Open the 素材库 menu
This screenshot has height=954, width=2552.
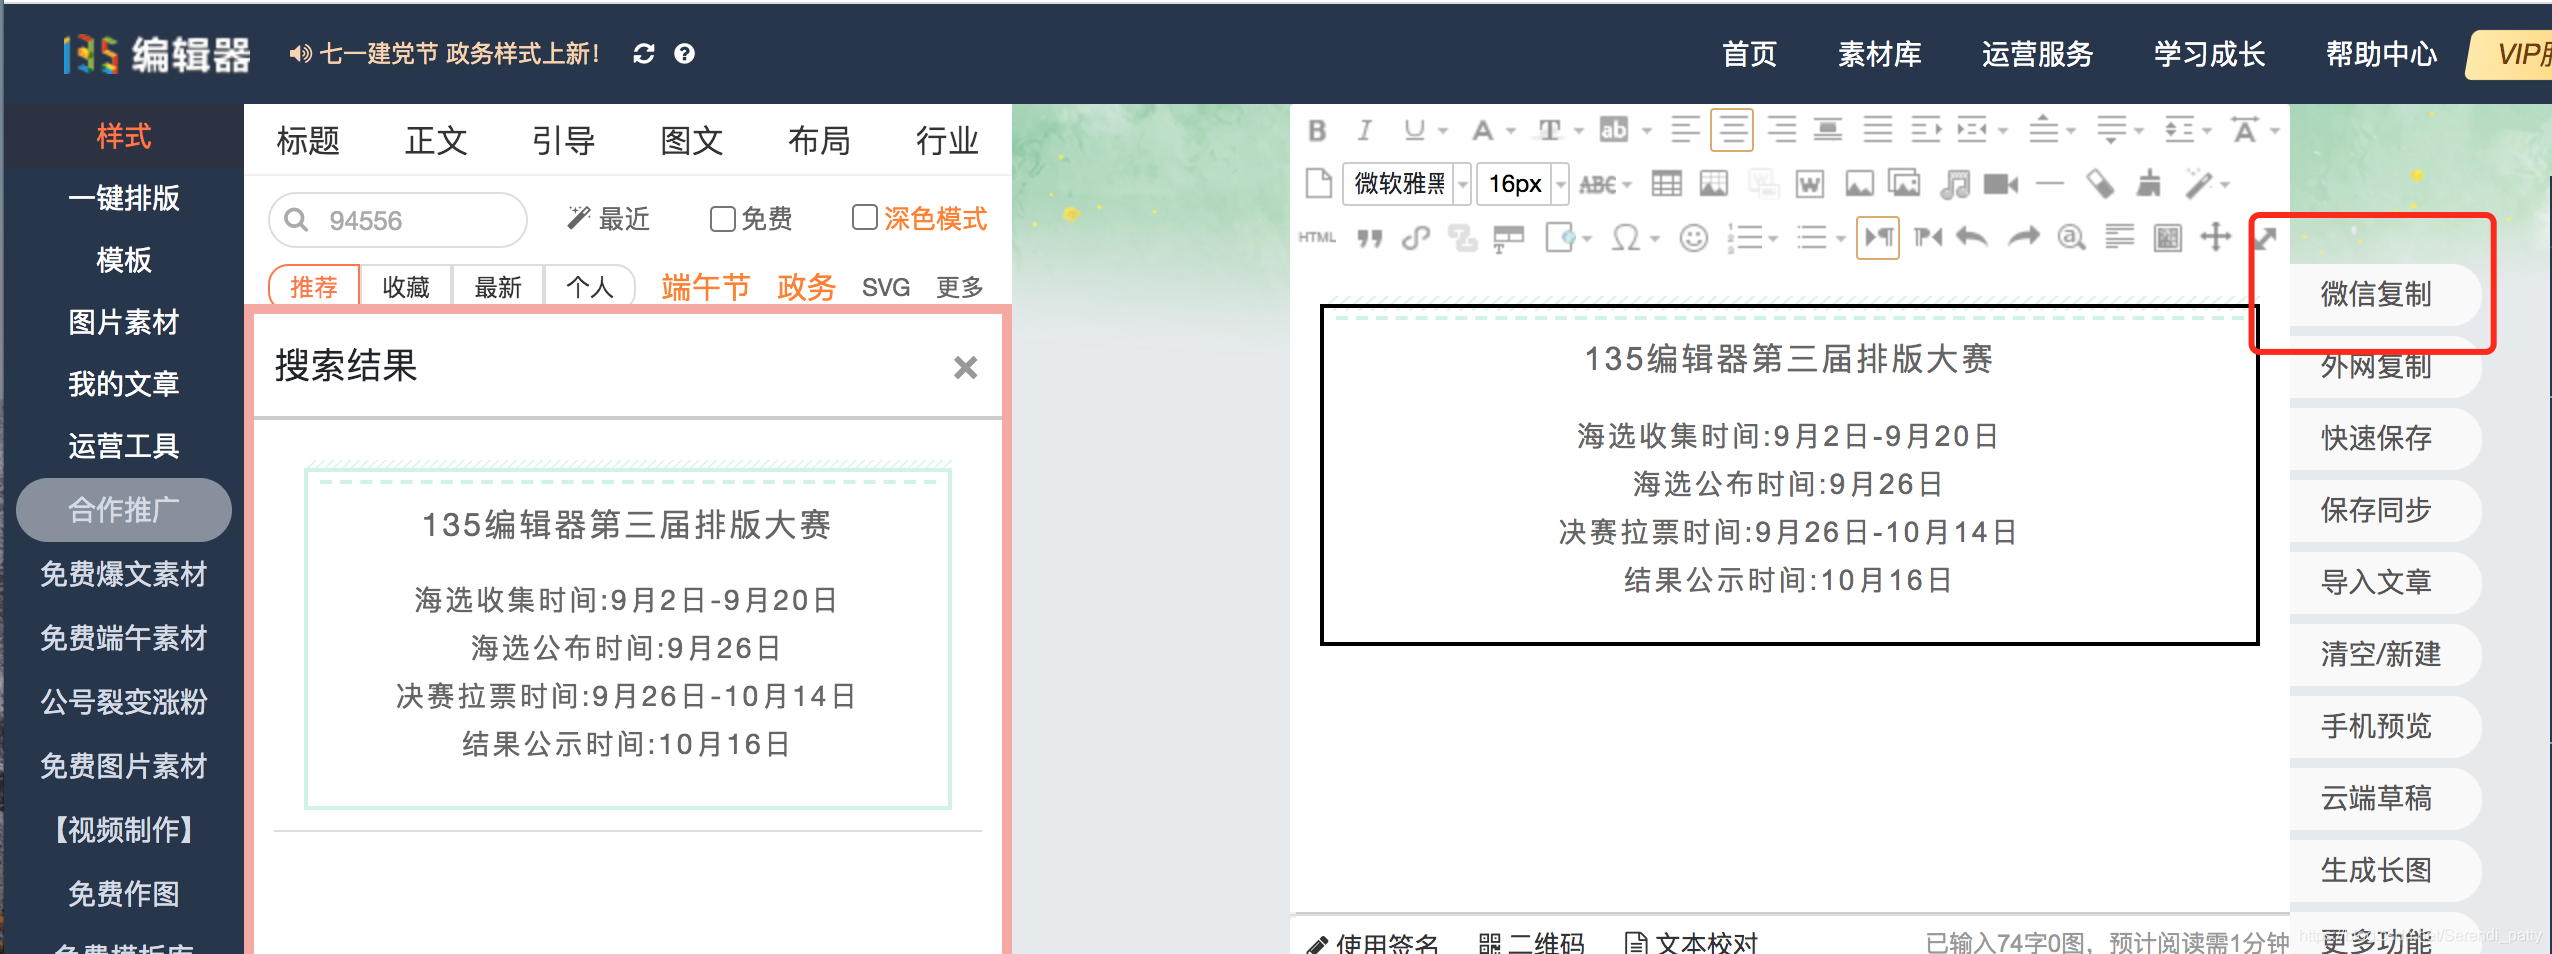[1880, 55]
